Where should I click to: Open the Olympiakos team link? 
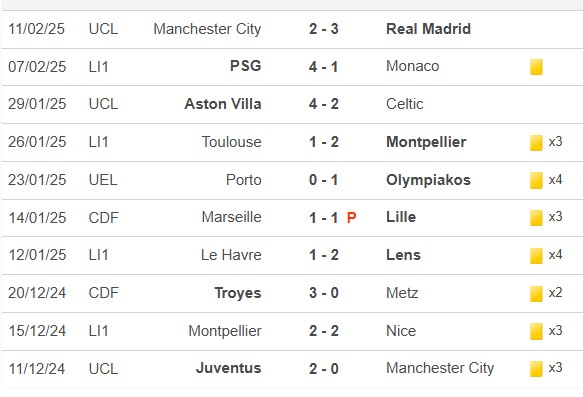428,180
